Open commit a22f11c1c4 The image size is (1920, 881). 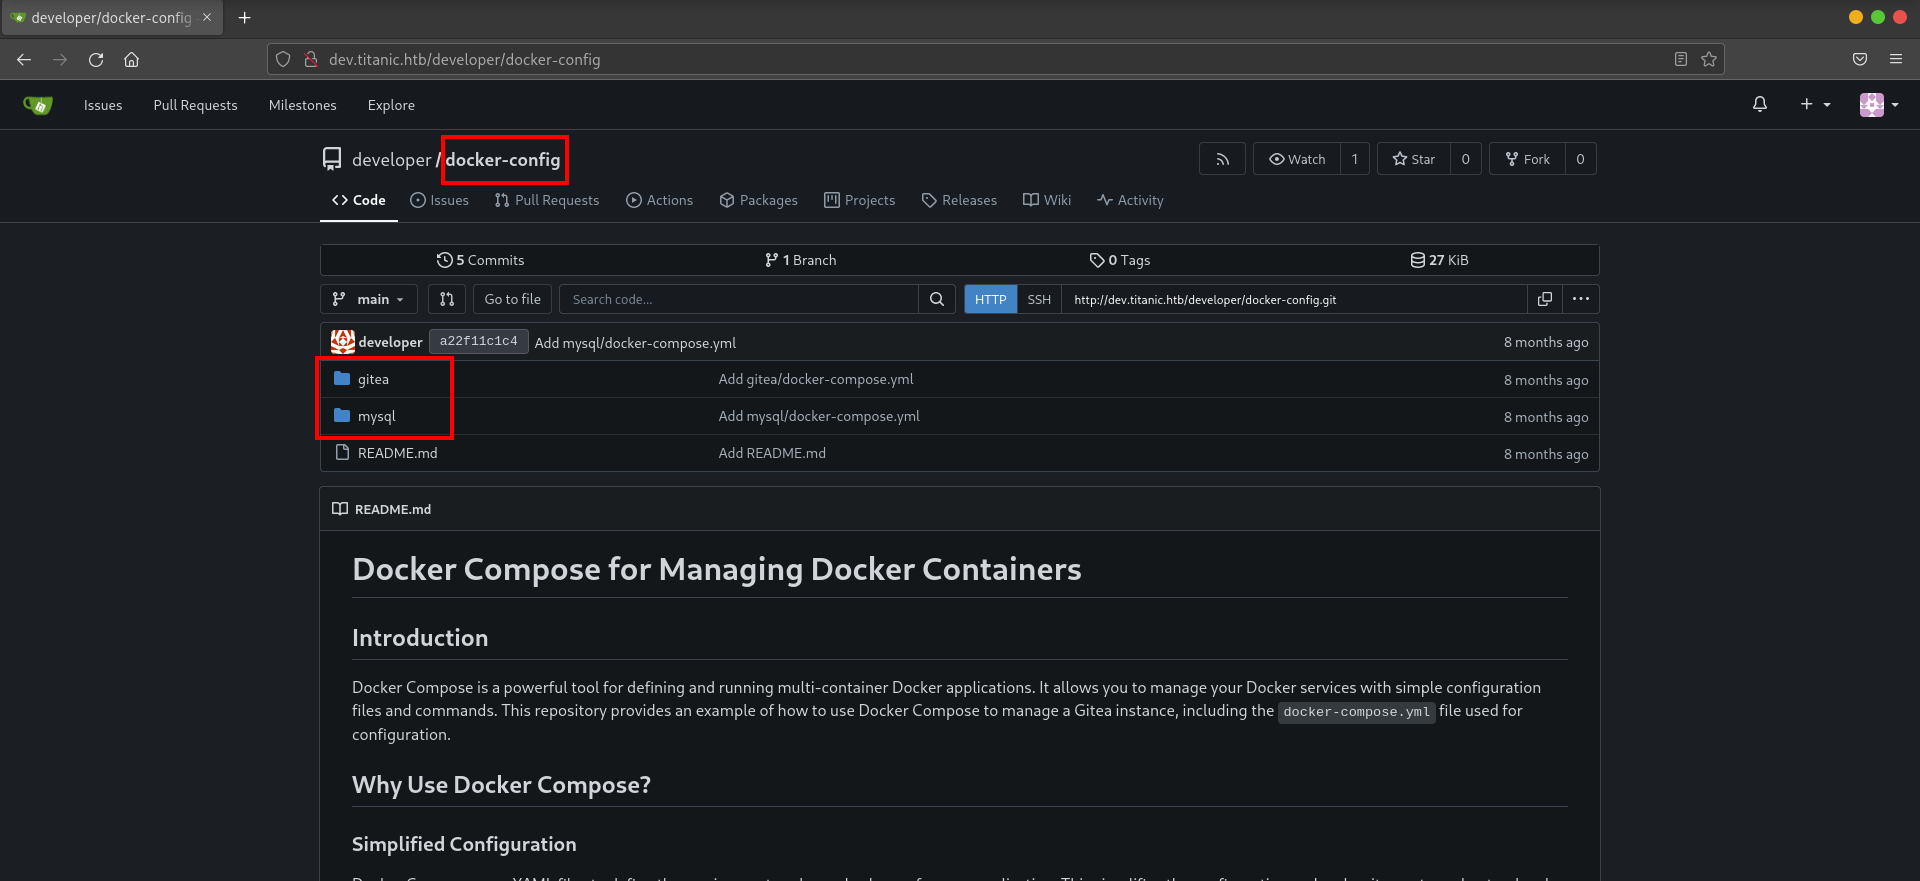point(479,341)
